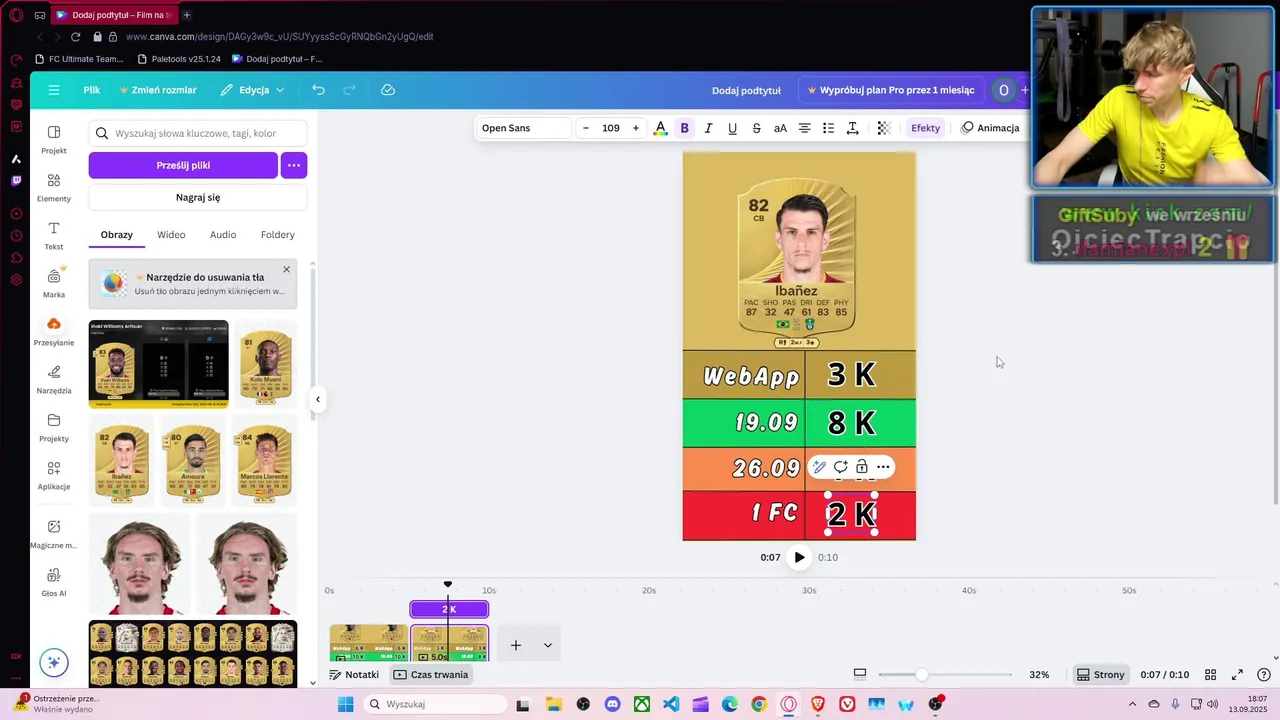Open the Elementy sidebar panel

pos(54,188)
